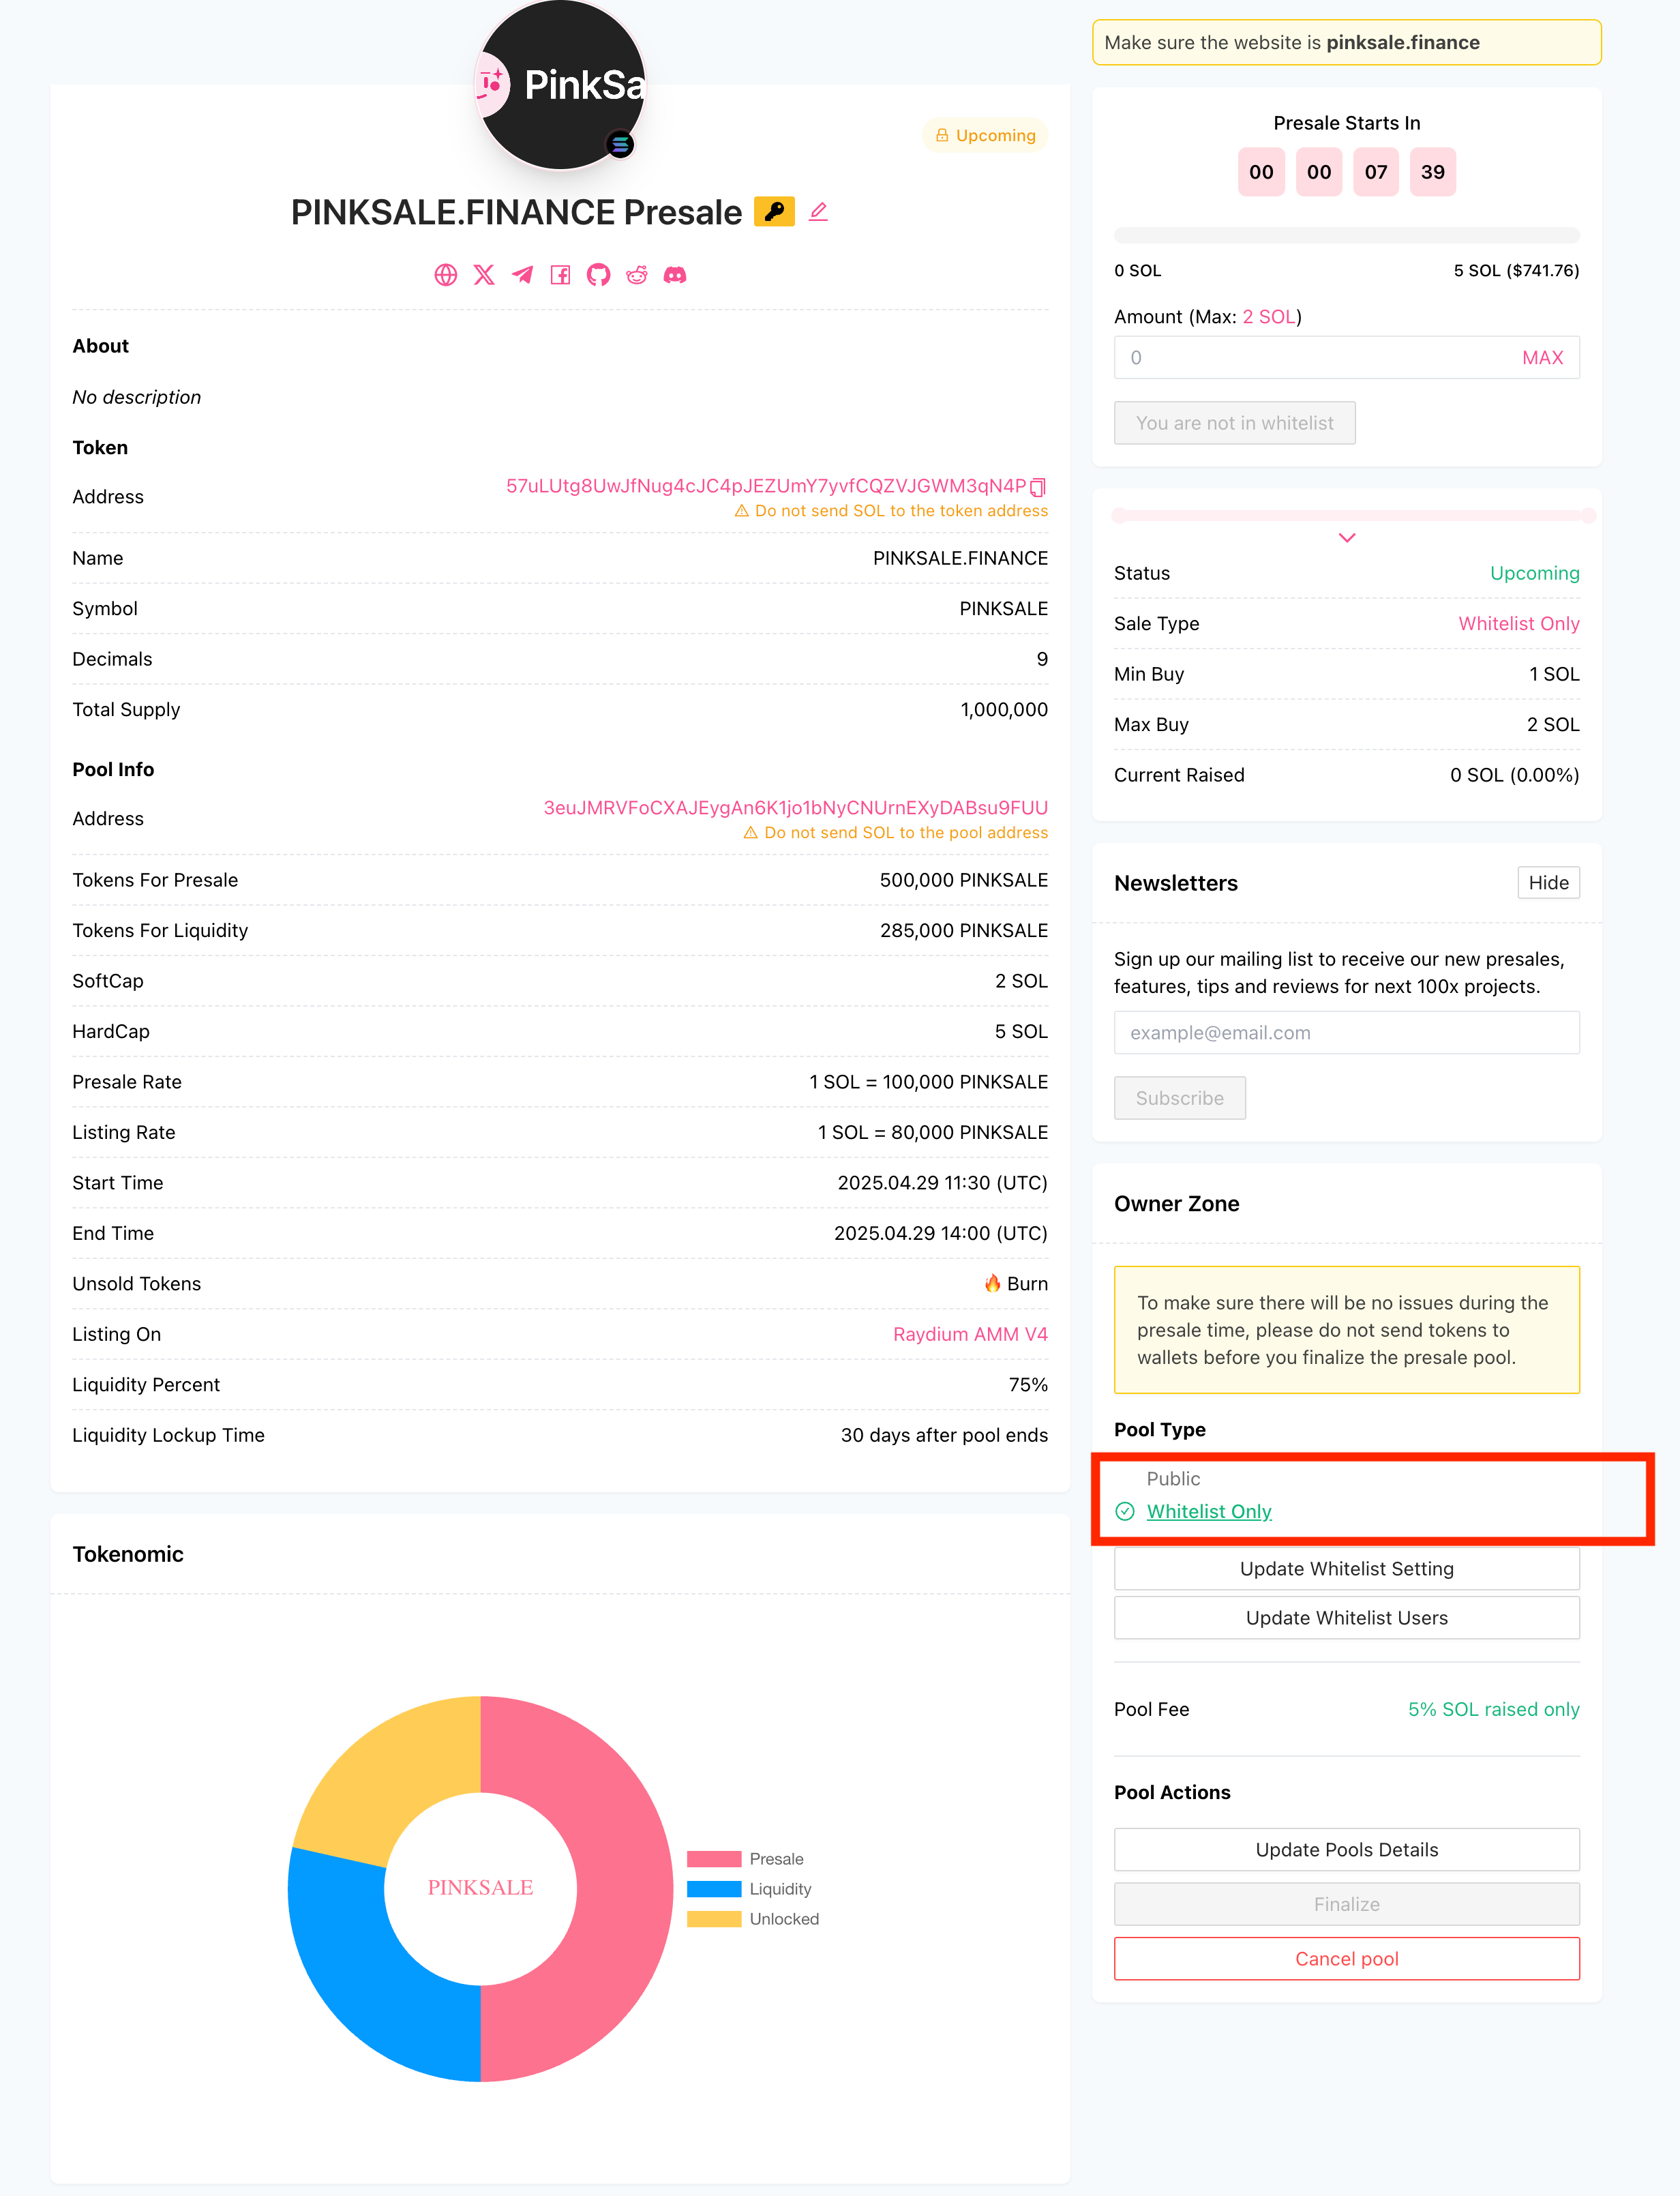Viewport: 1680px width, 2196px height.
Task: Click MAX to fill the amount
Action: pos(1542,358)
